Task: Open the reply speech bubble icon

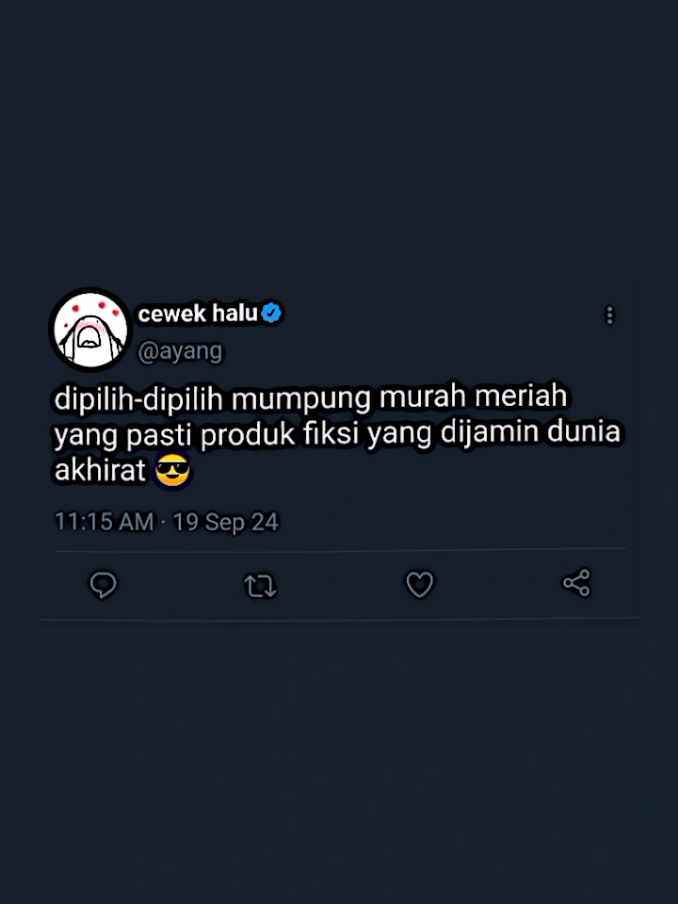Action: [103, 585]
